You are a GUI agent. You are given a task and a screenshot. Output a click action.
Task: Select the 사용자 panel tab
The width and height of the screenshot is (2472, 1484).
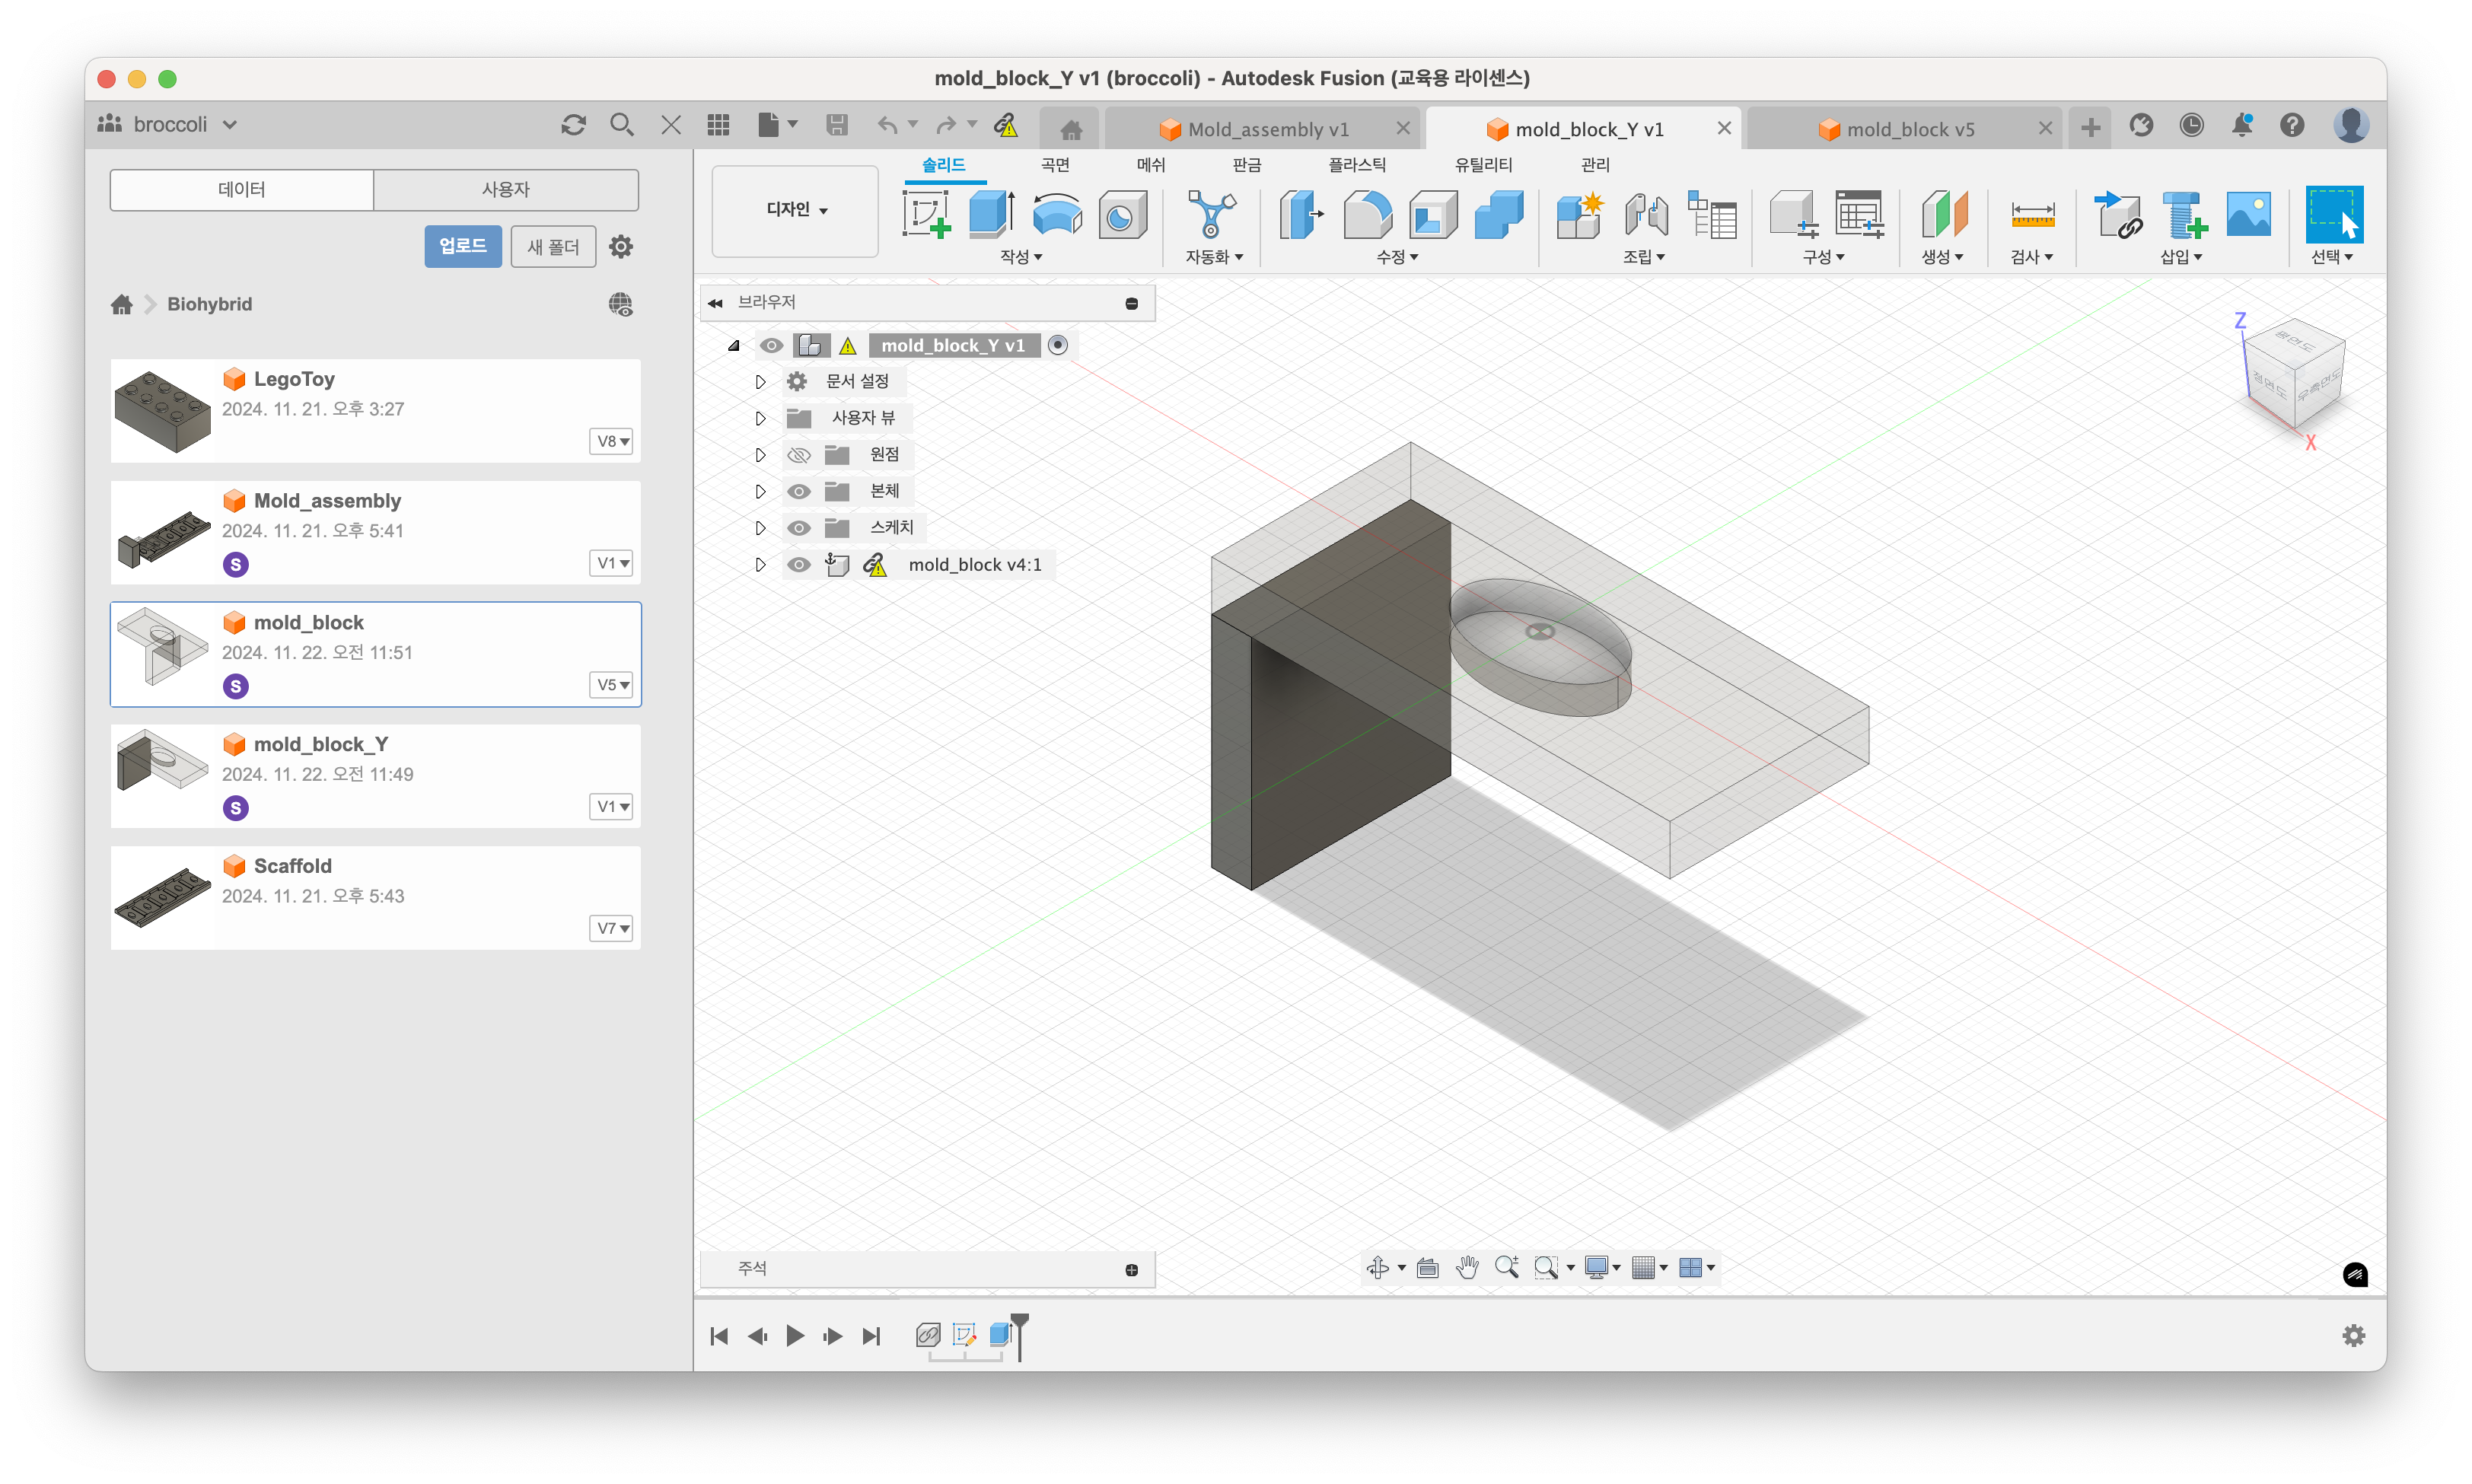tap(506, 190)
